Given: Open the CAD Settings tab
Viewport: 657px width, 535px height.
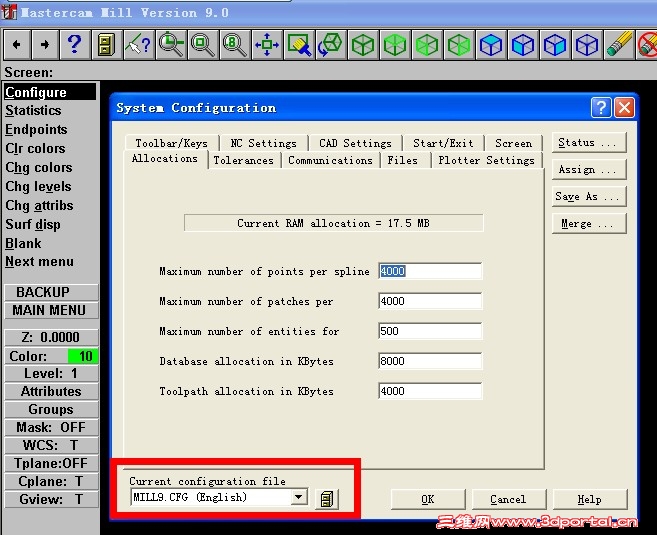Looking at the screenshot, I should [355, 143].
